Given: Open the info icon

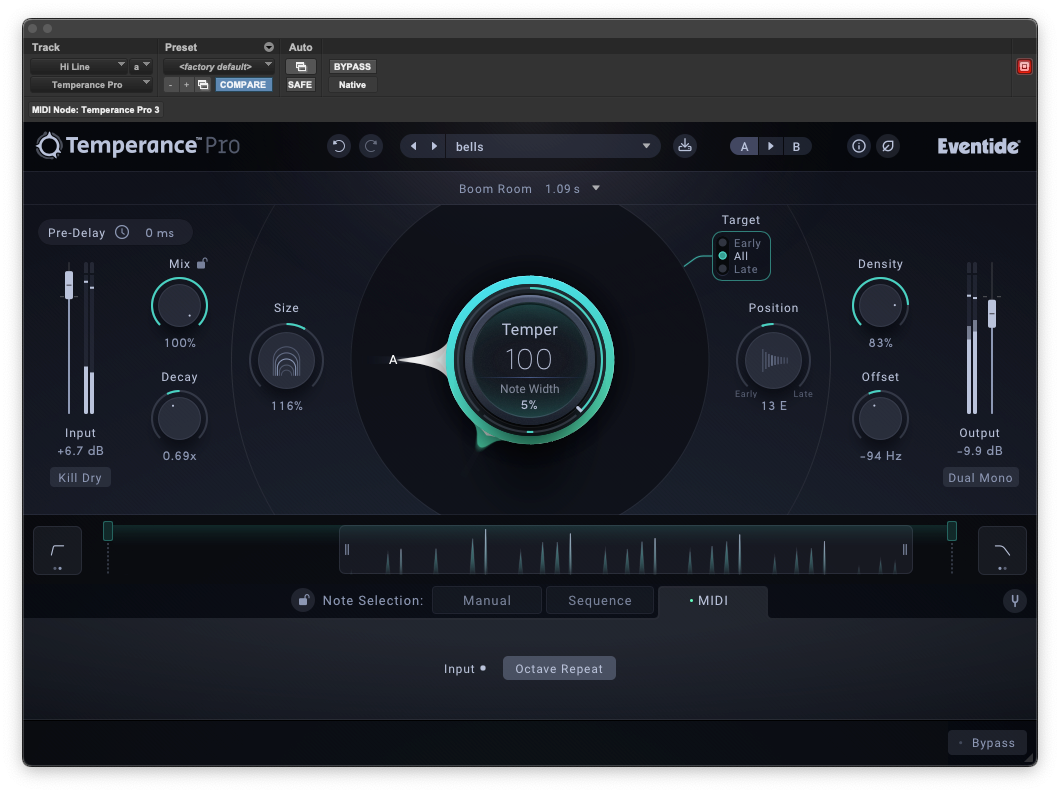Looking at the screenshot, I should click(x=858, y=146).
